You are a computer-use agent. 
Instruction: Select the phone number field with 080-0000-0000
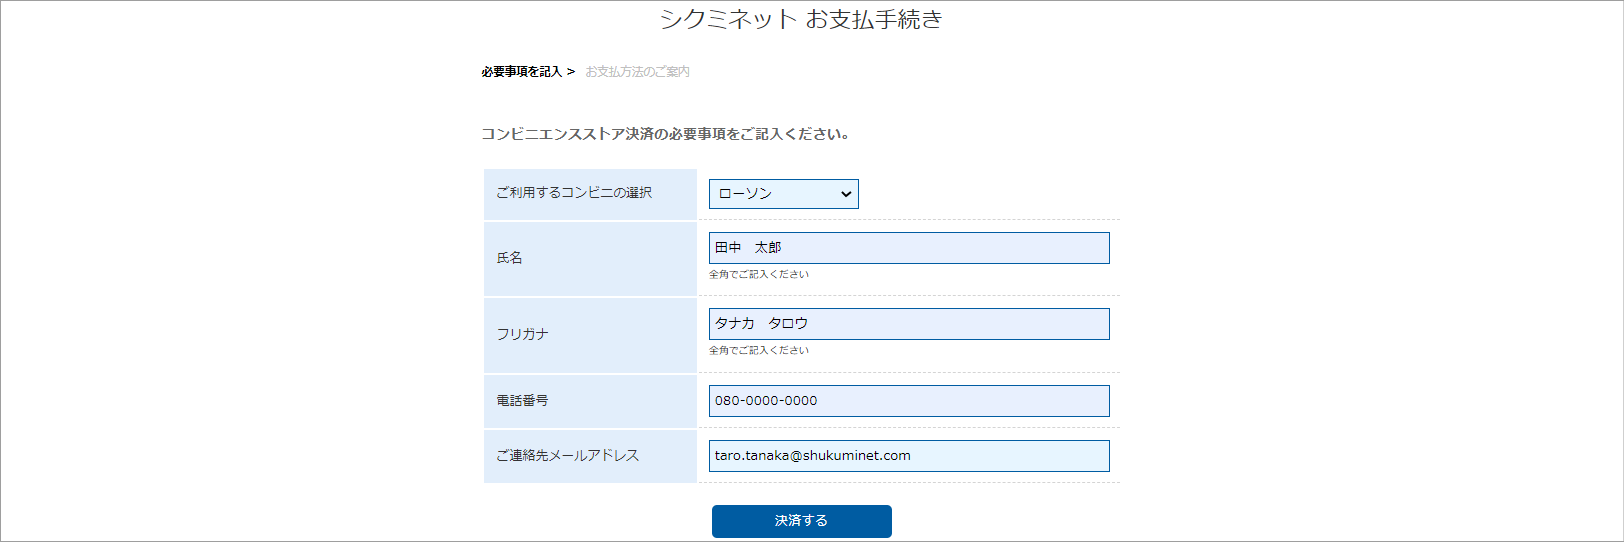tap(908, 401)
